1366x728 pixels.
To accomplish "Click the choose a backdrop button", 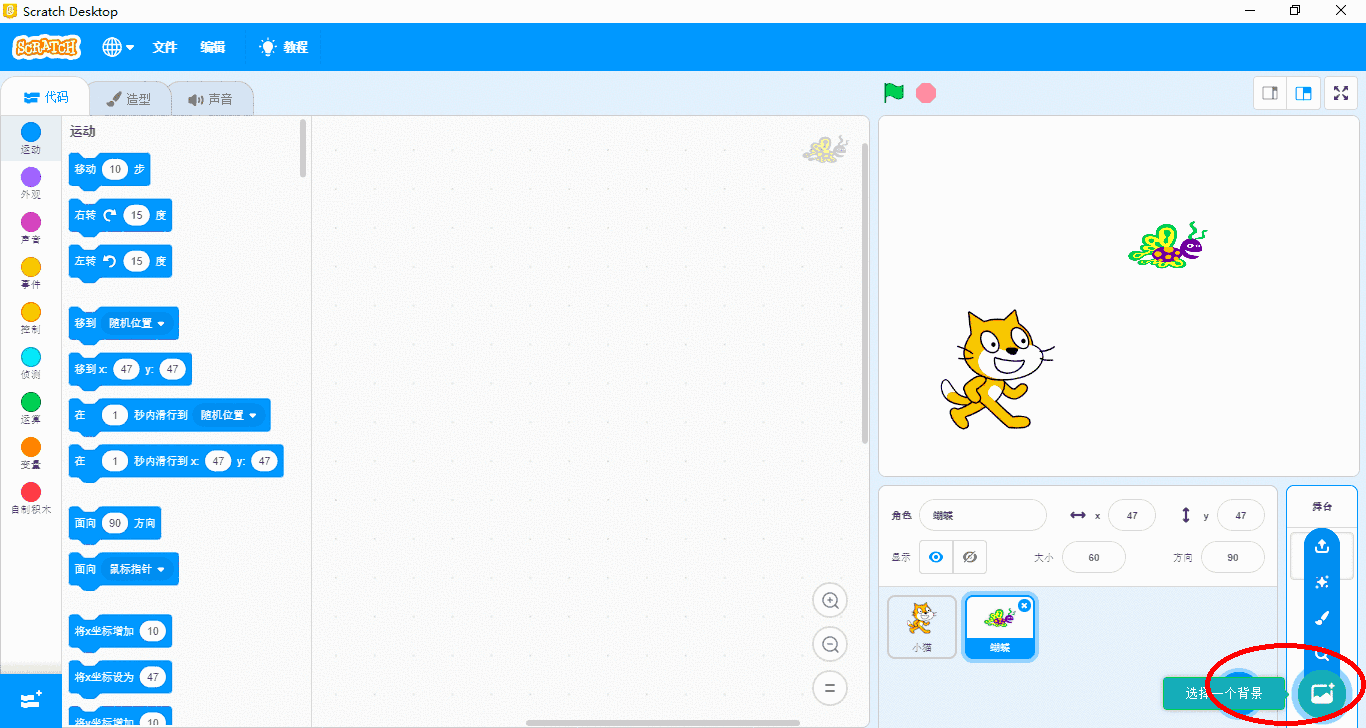I will [x=1322, y=693].
